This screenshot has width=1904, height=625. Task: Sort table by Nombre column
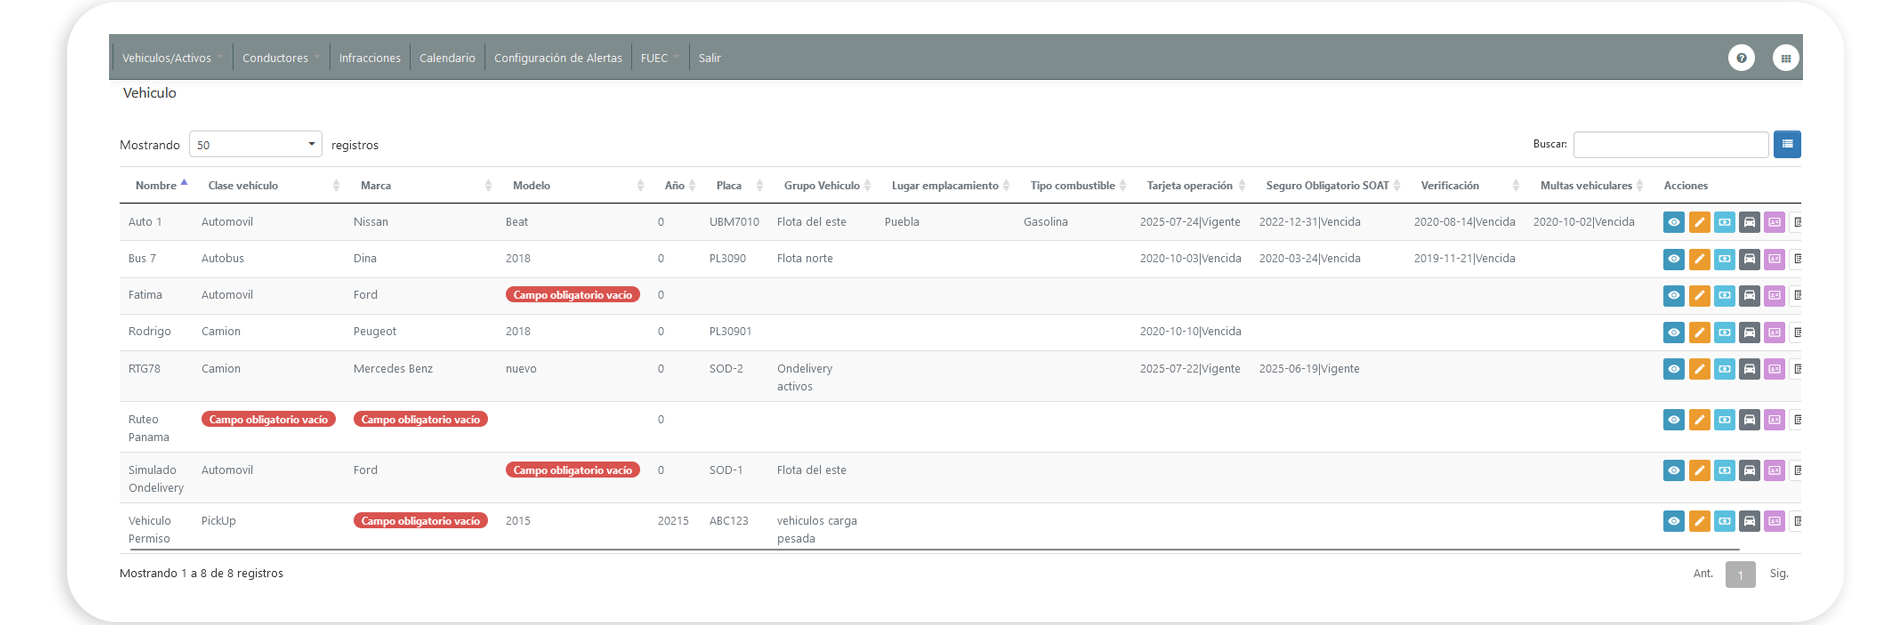pos(156,185)
